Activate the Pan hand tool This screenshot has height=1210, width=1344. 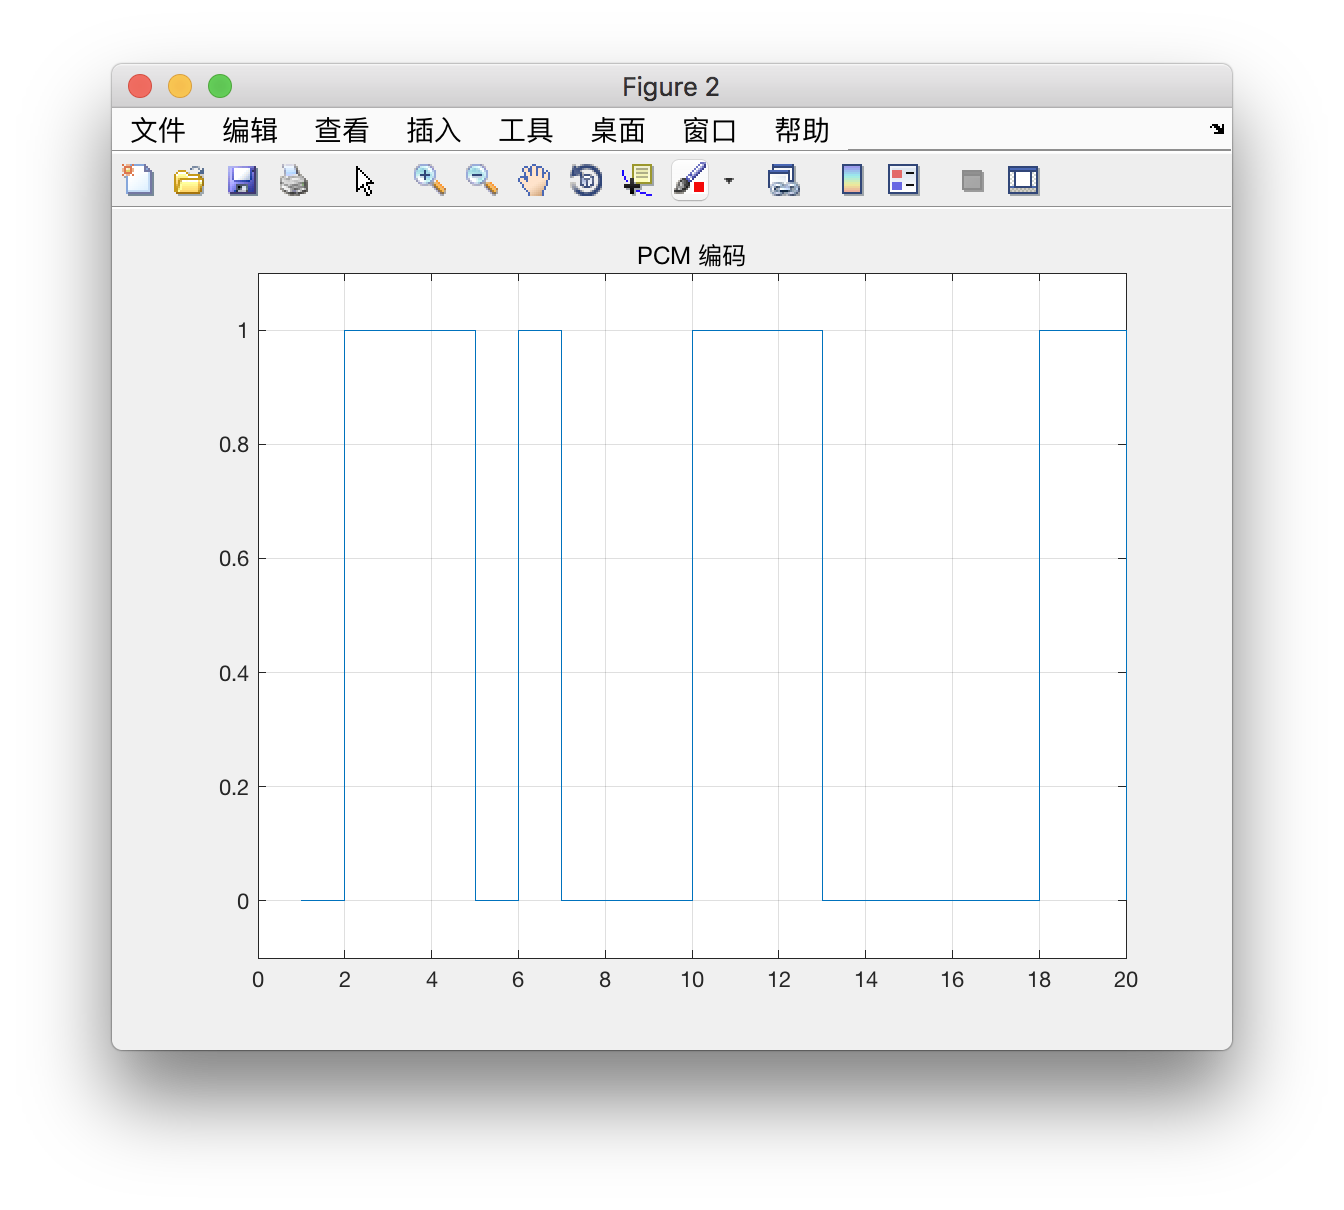[534, 180]
